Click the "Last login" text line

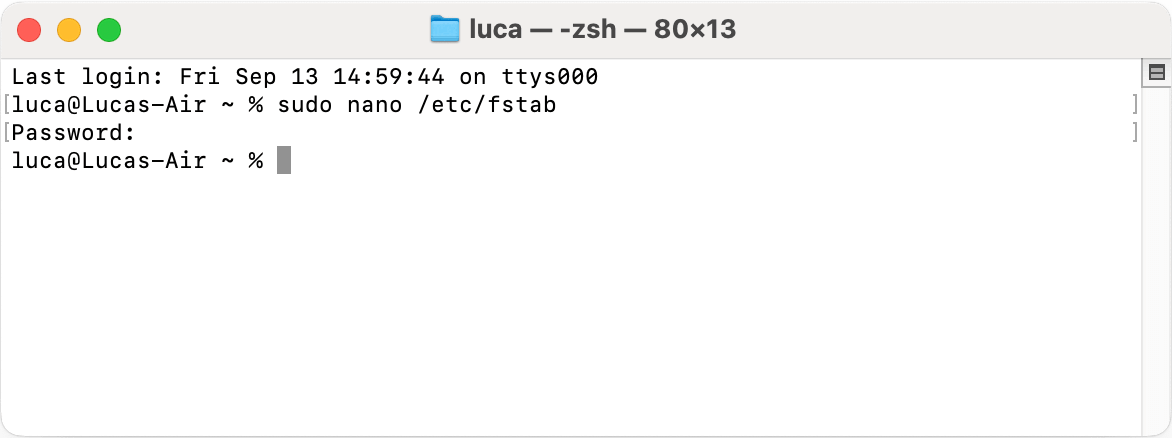tap(305, 76)
